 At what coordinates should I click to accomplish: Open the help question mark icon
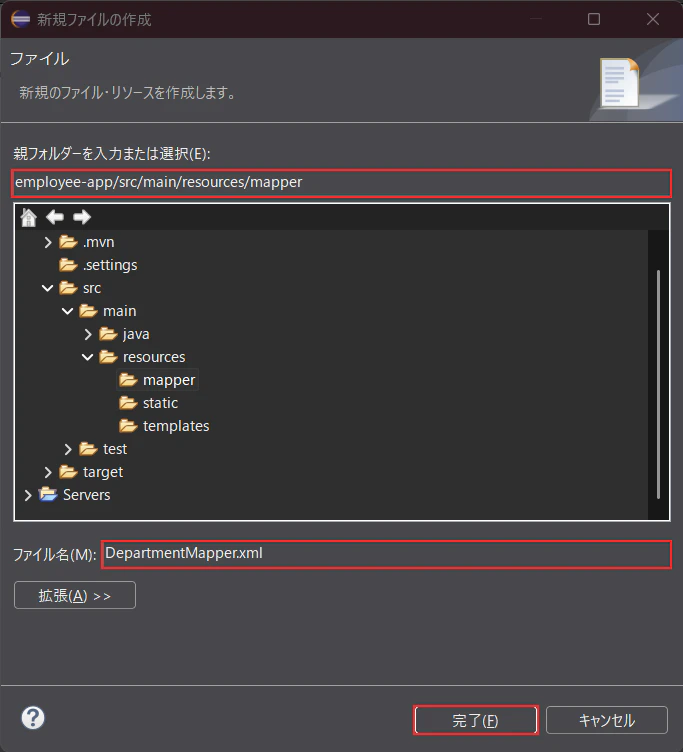pyautogui.click(x=33, y=718)
